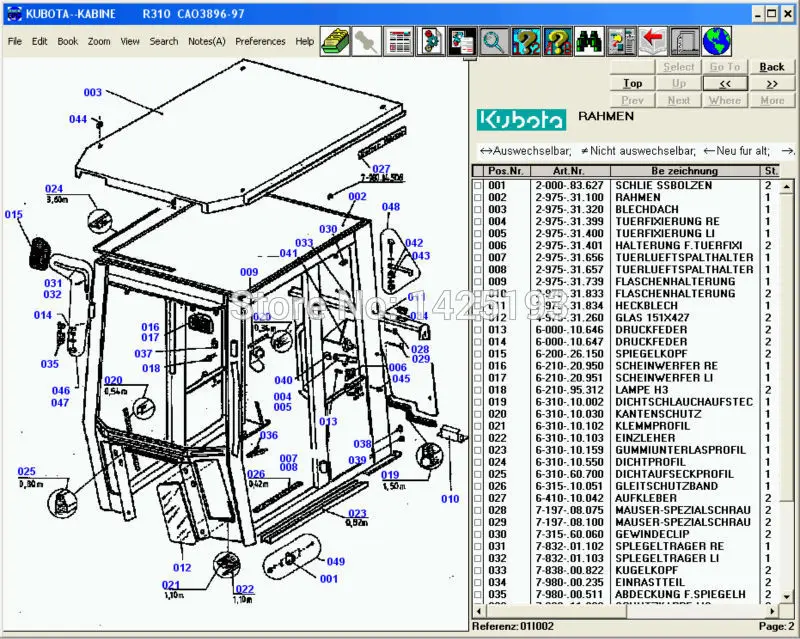Open the File menu

click(x=15, y=41)
